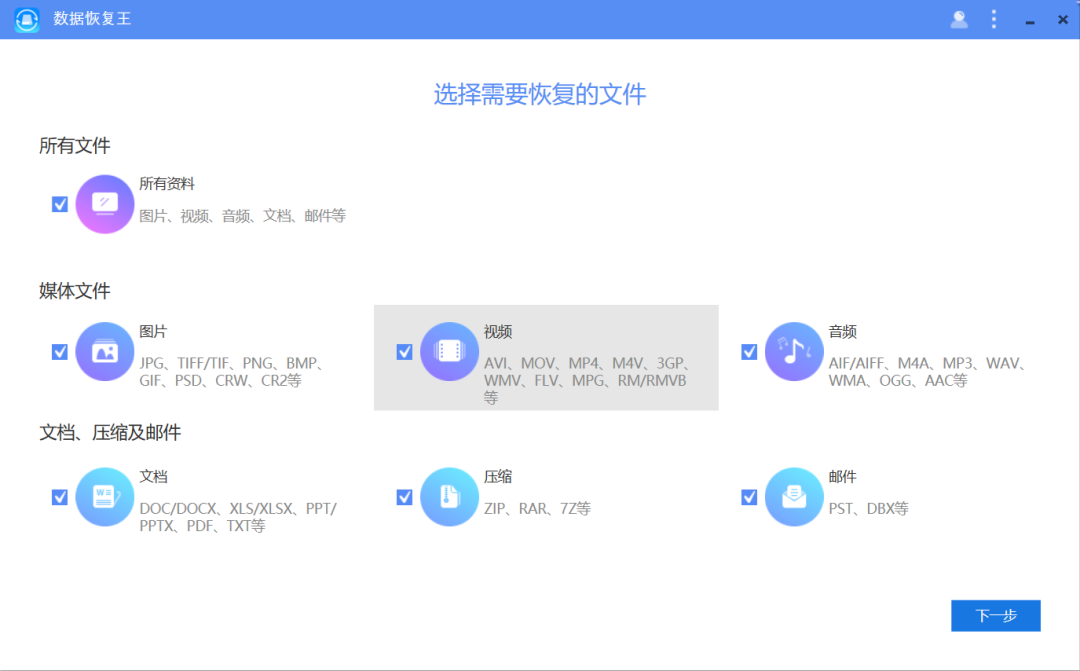Click the 数据恢复王 app logo in title bar
The width and height of the screenshot is (1080, 671).
pyautogui.click(x=25, y=19)
